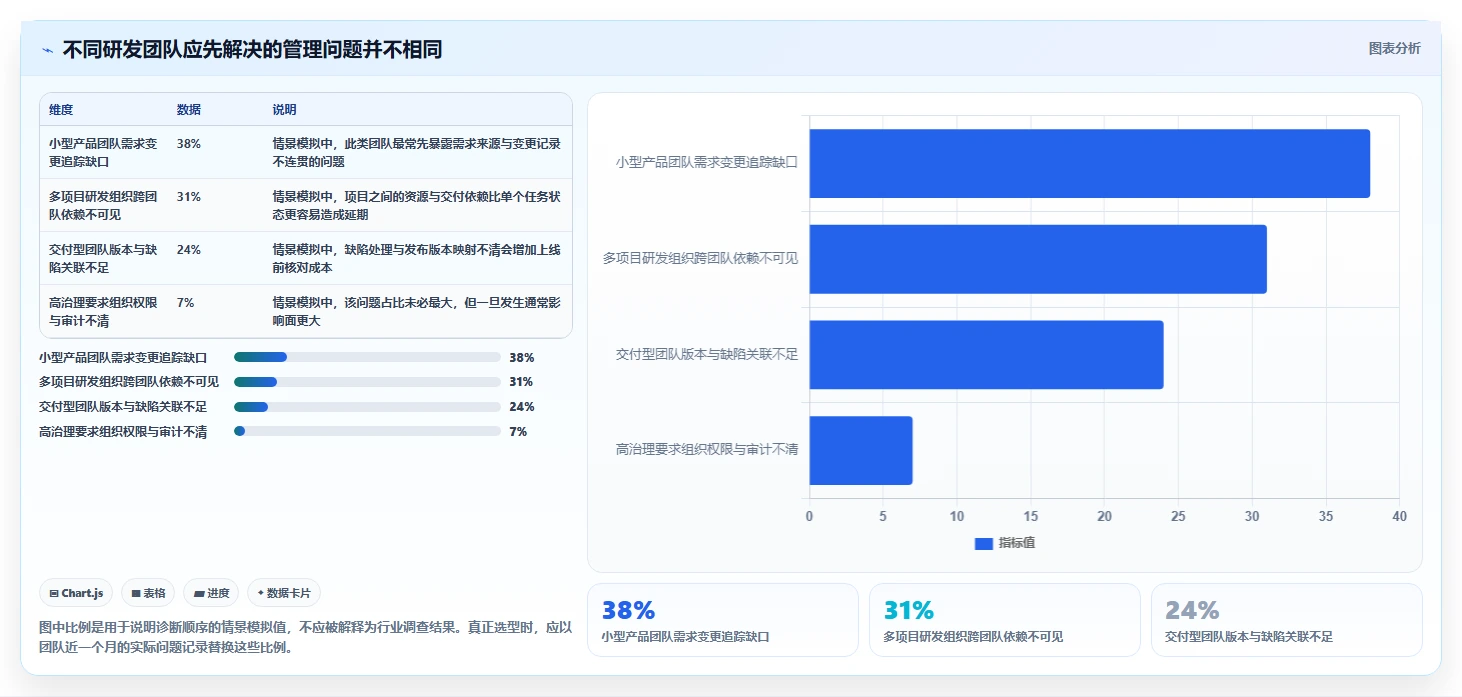Click the 38% figure beside the first progress bar

coord(522,357)
